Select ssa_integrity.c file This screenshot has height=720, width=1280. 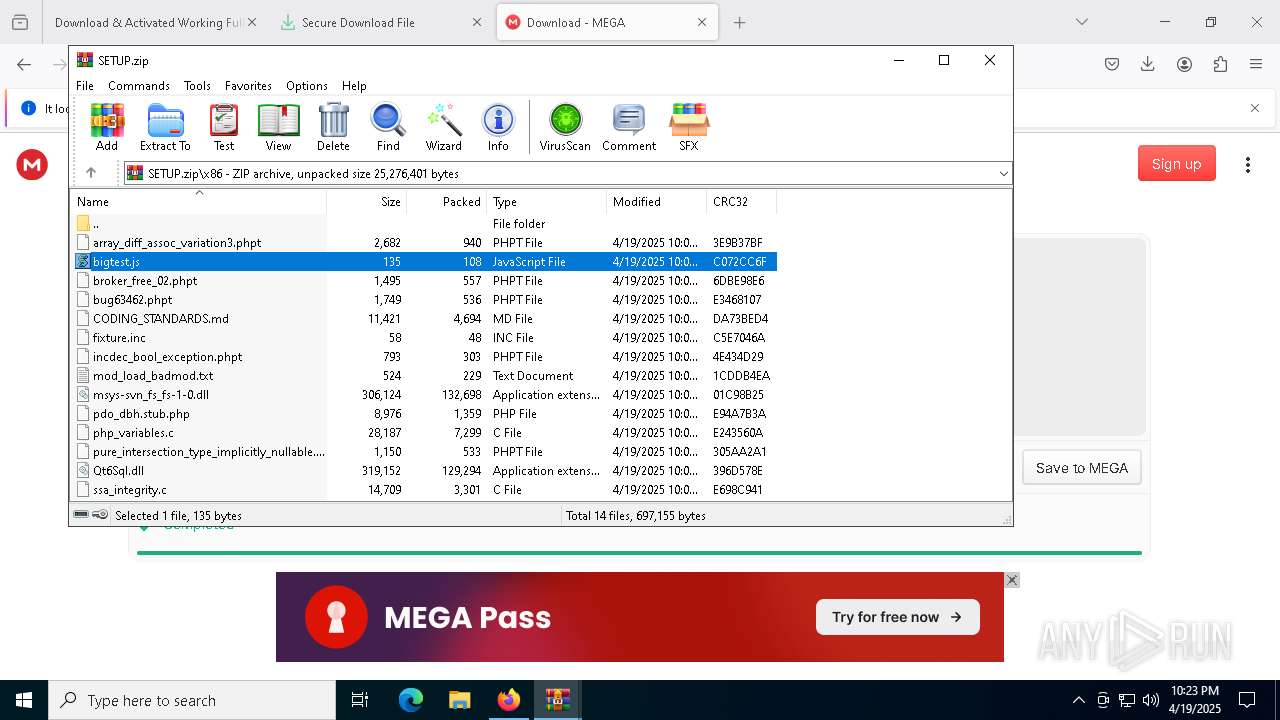(x=424, y=490)
